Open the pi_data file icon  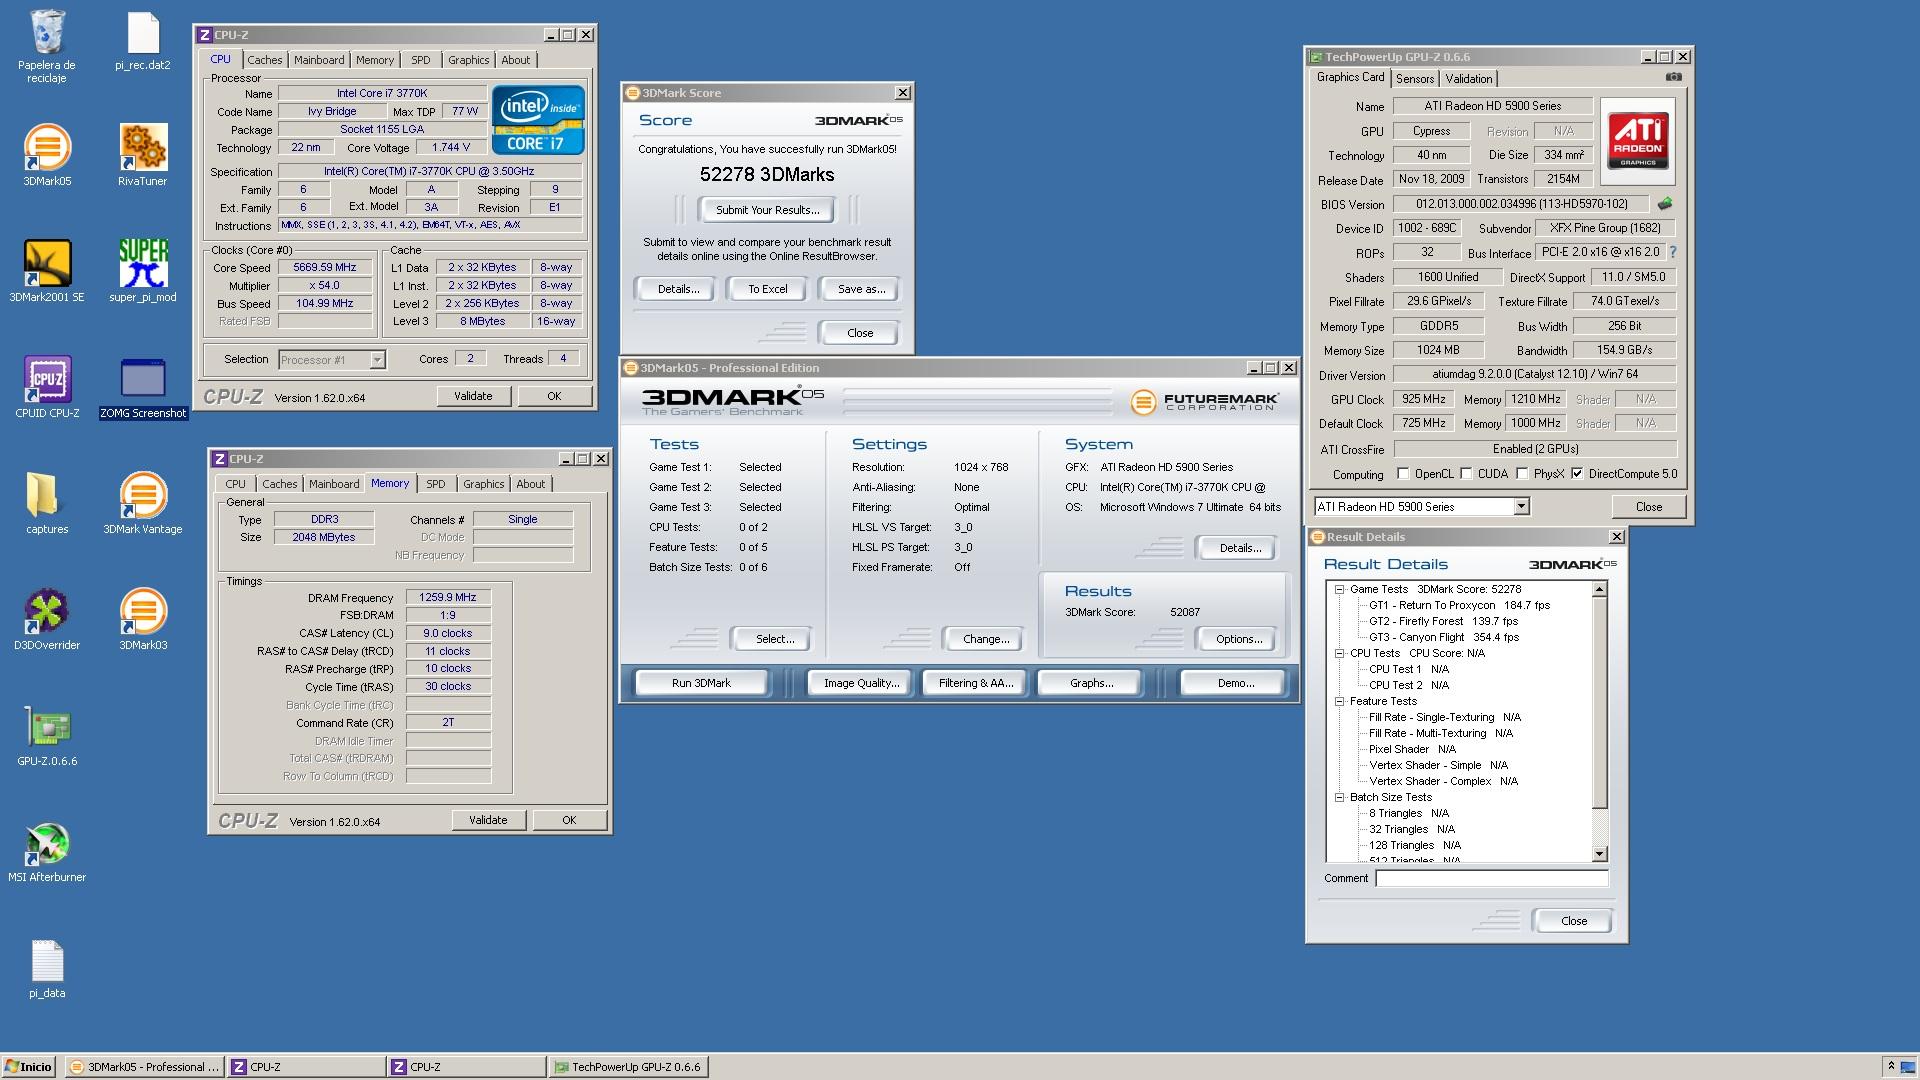point(46,967)
